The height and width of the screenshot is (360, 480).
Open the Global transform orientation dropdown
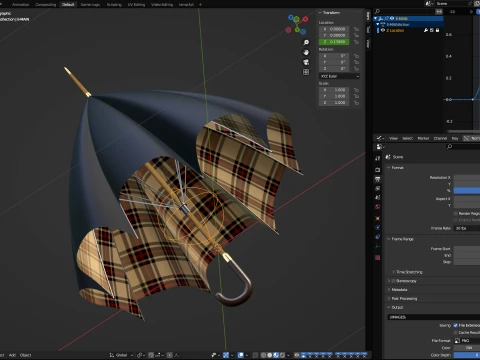pyautogui.click(x=121, y=355)
